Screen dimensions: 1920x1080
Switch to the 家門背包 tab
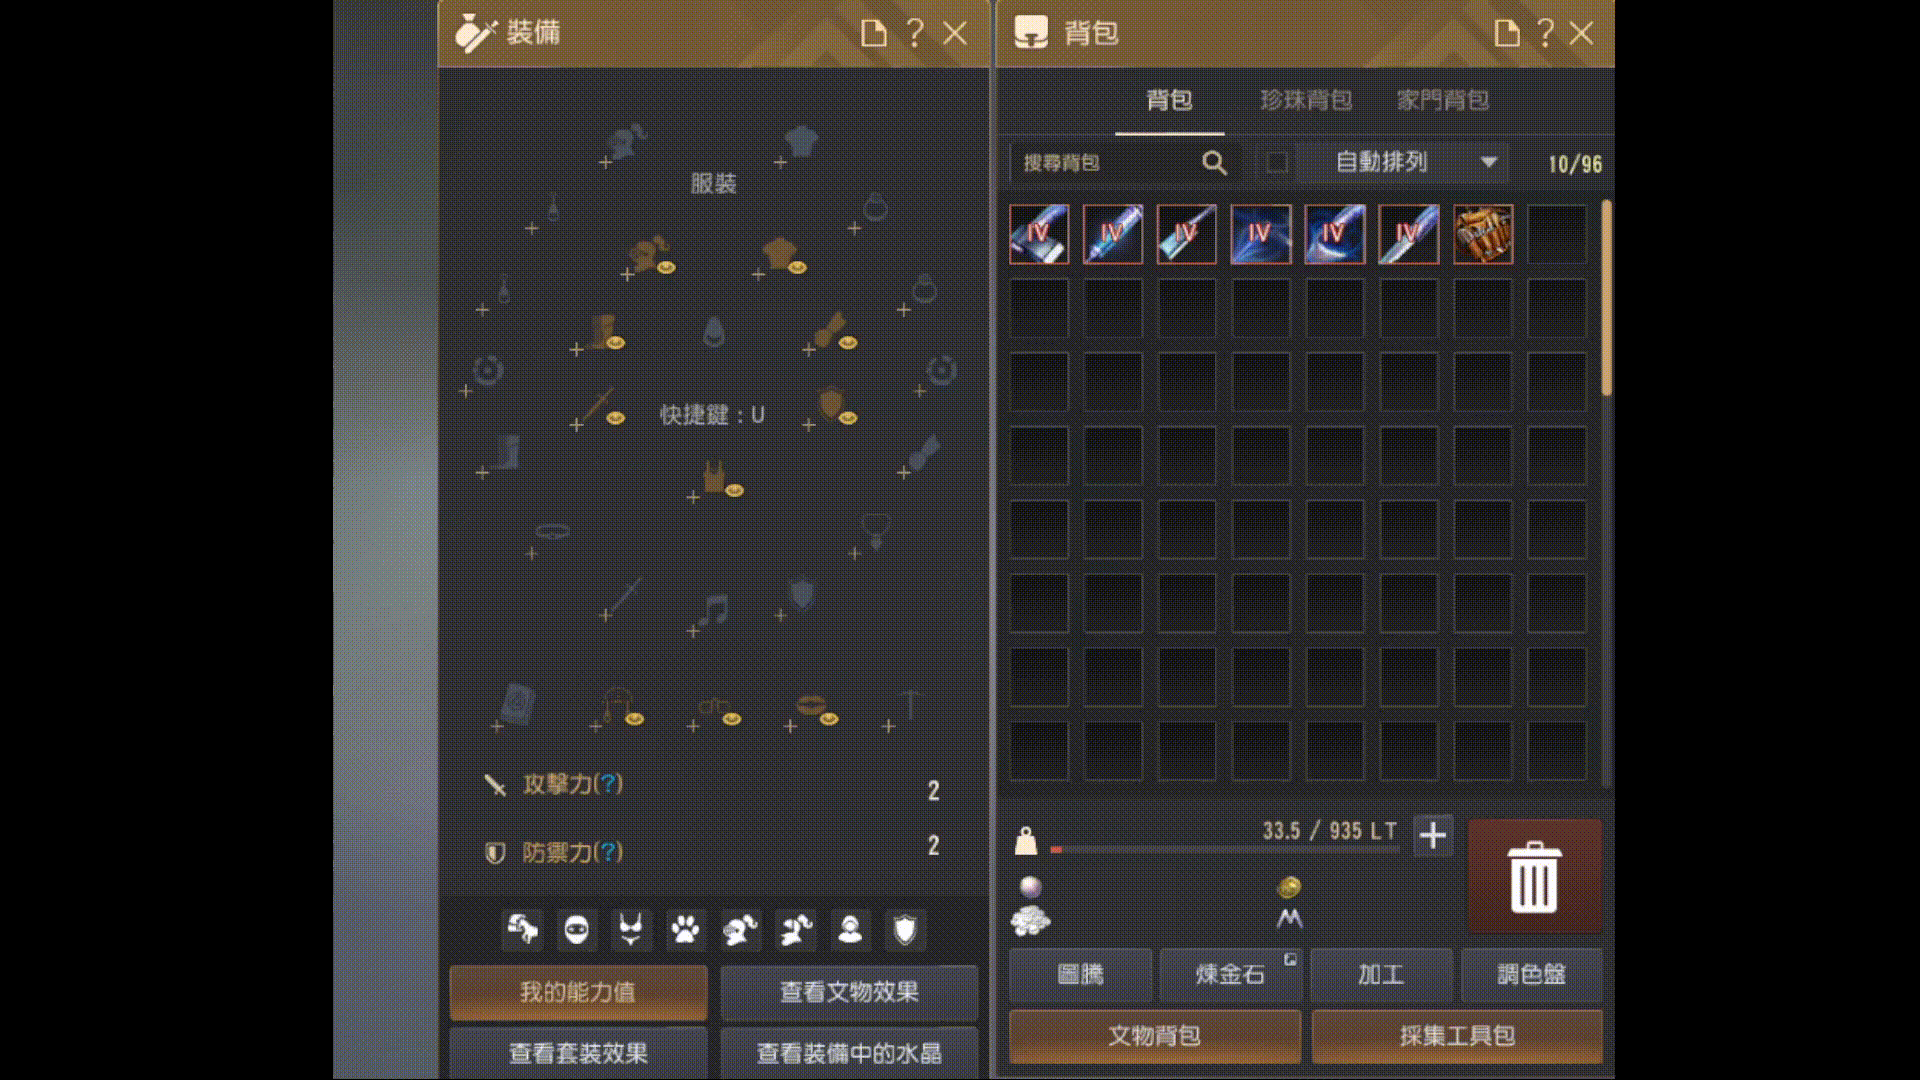pyautogui.click(x=1443, y=100)
